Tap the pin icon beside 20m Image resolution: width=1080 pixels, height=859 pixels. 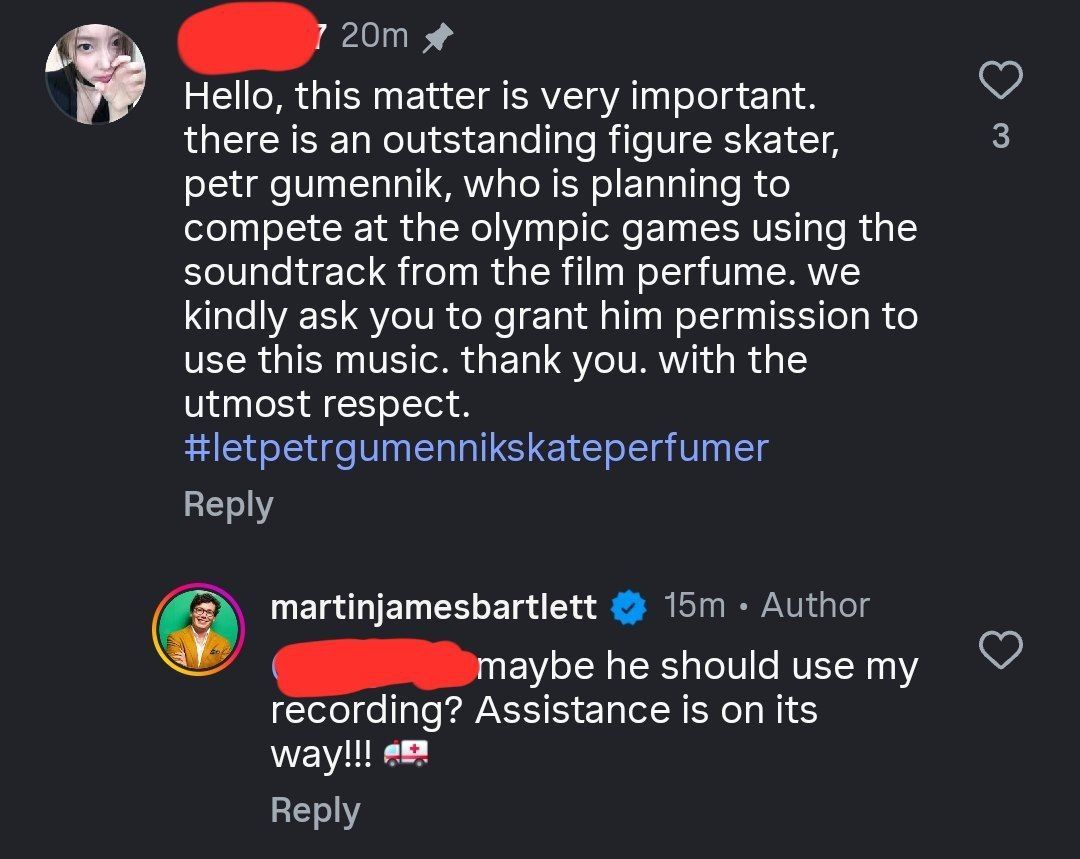(x=437, y=38)
